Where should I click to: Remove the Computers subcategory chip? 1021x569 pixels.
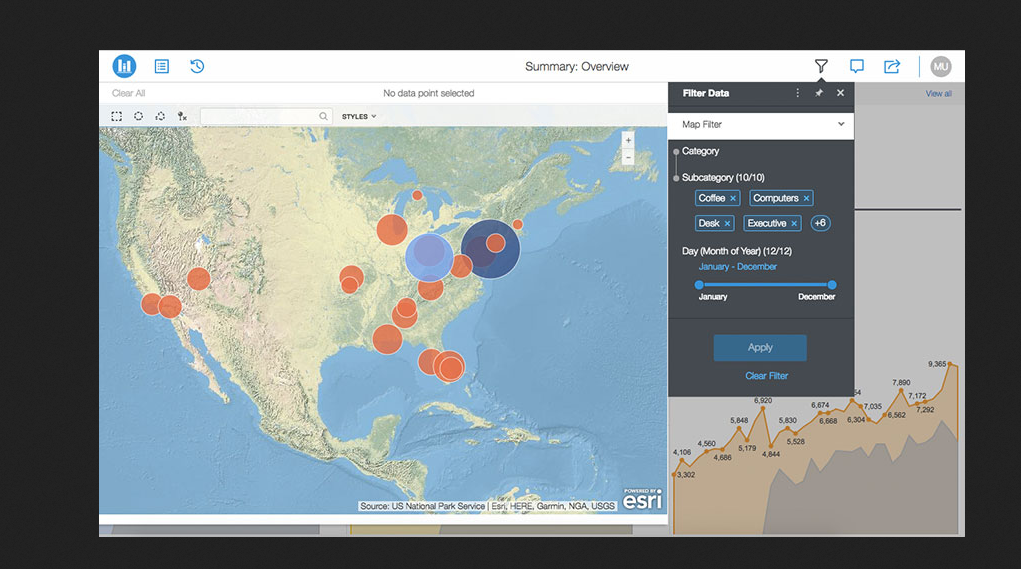tap(807, 198)
